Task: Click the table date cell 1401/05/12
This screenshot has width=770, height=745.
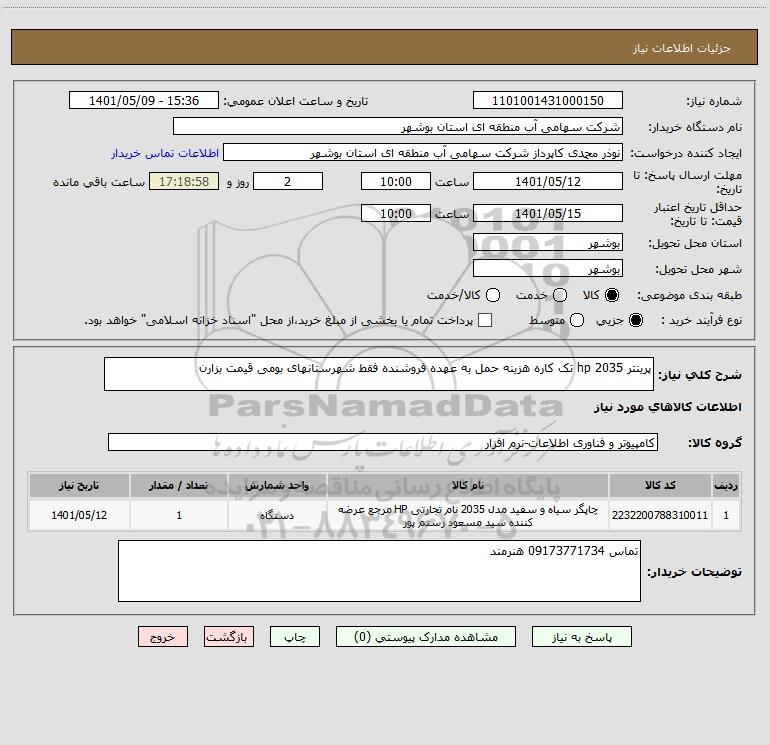Action: point(79,515)
